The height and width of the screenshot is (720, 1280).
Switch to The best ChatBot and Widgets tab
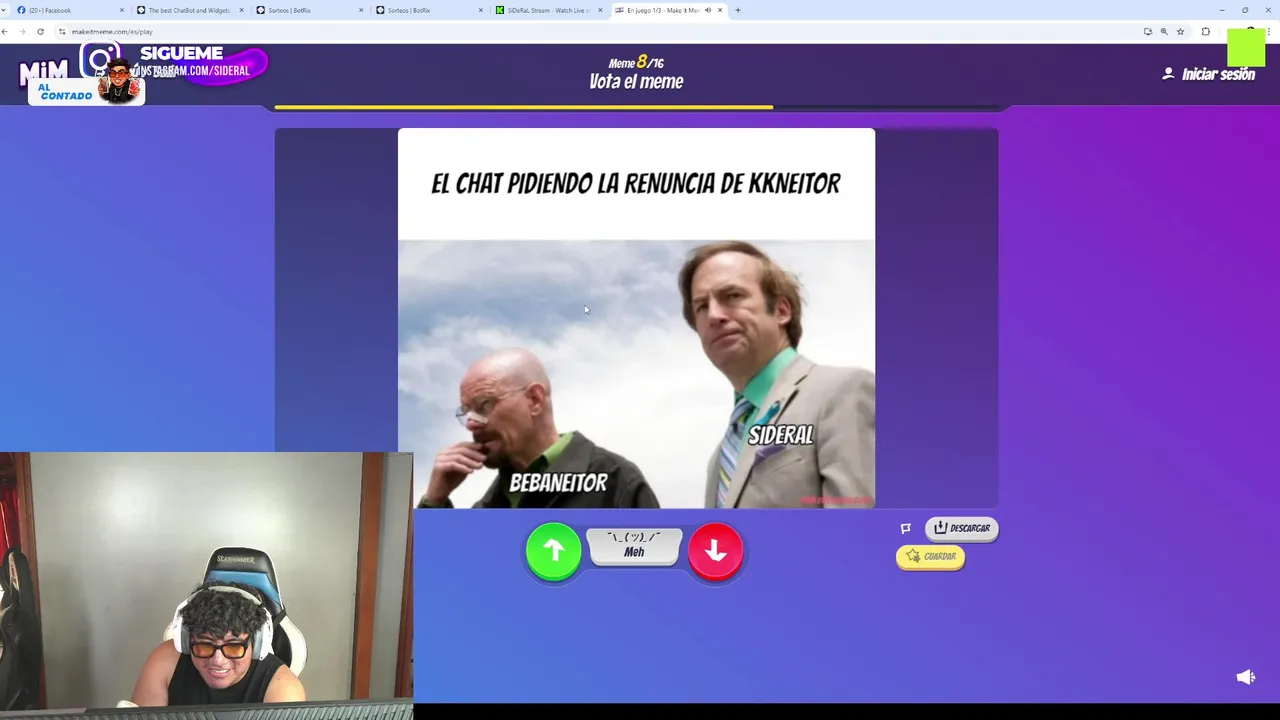(x=190, y=10)
